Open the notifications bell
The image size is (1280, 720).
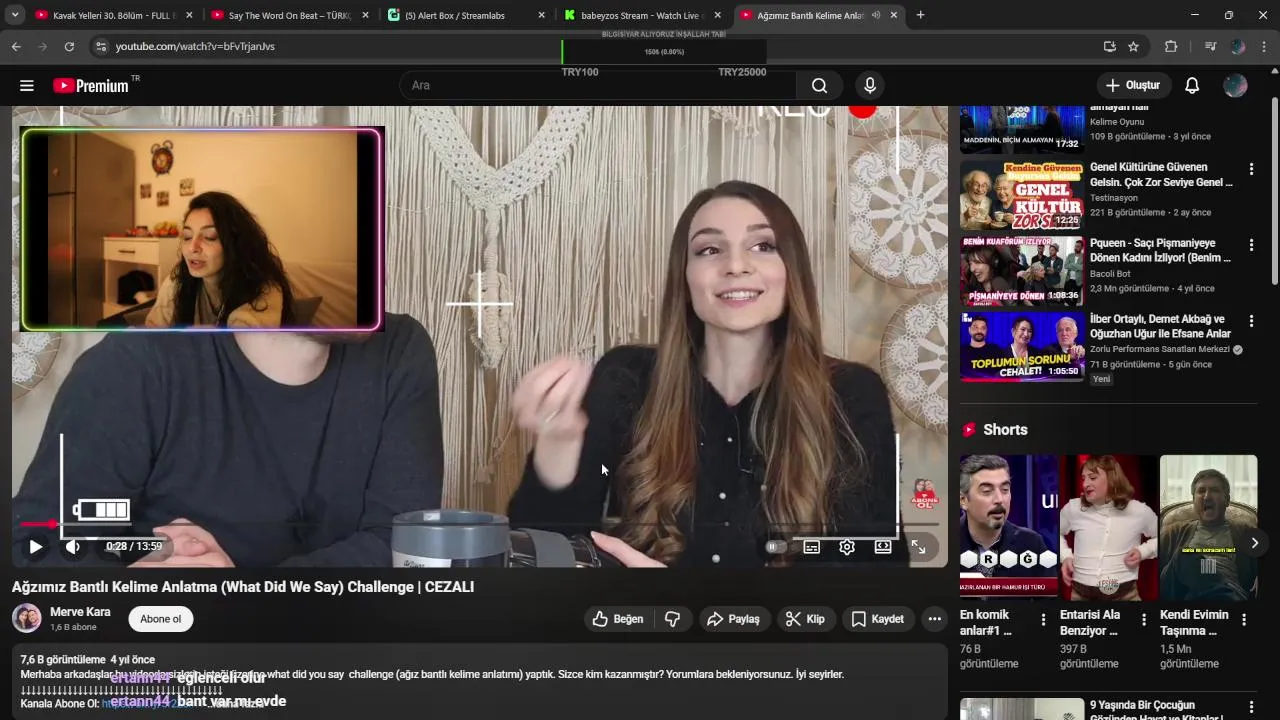coord(1192,86)
